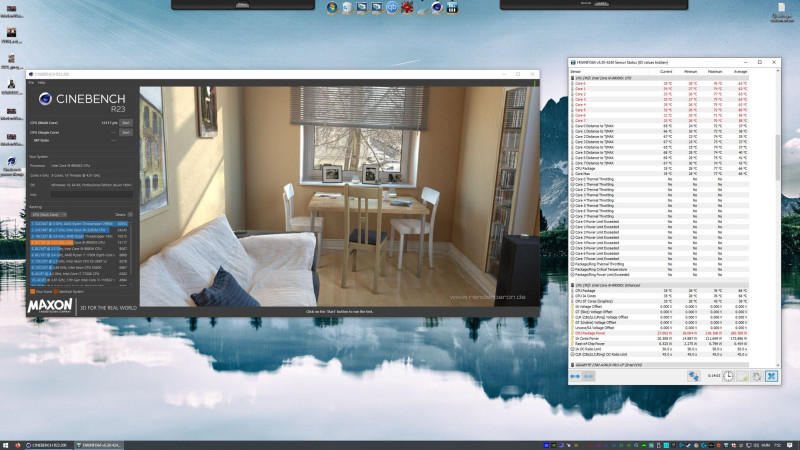Click the Minimum column header in HWiNFO
This screenshot has width=800, height=450.
690,72
